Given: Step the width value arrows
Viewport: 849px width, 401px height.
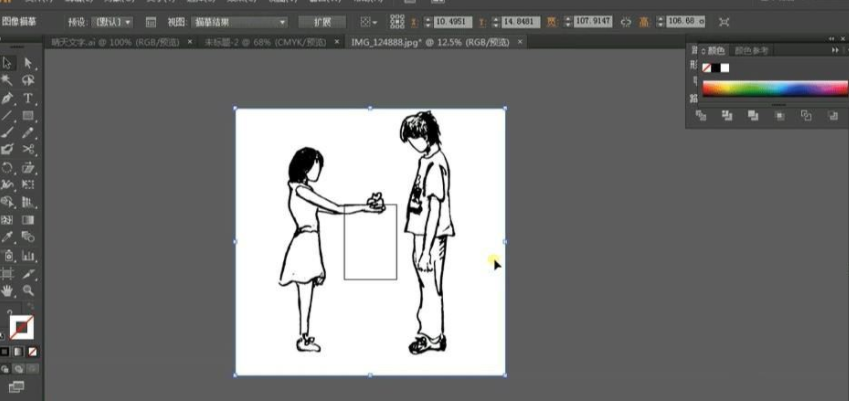Looking at the screenshot, I should point(569,22).
